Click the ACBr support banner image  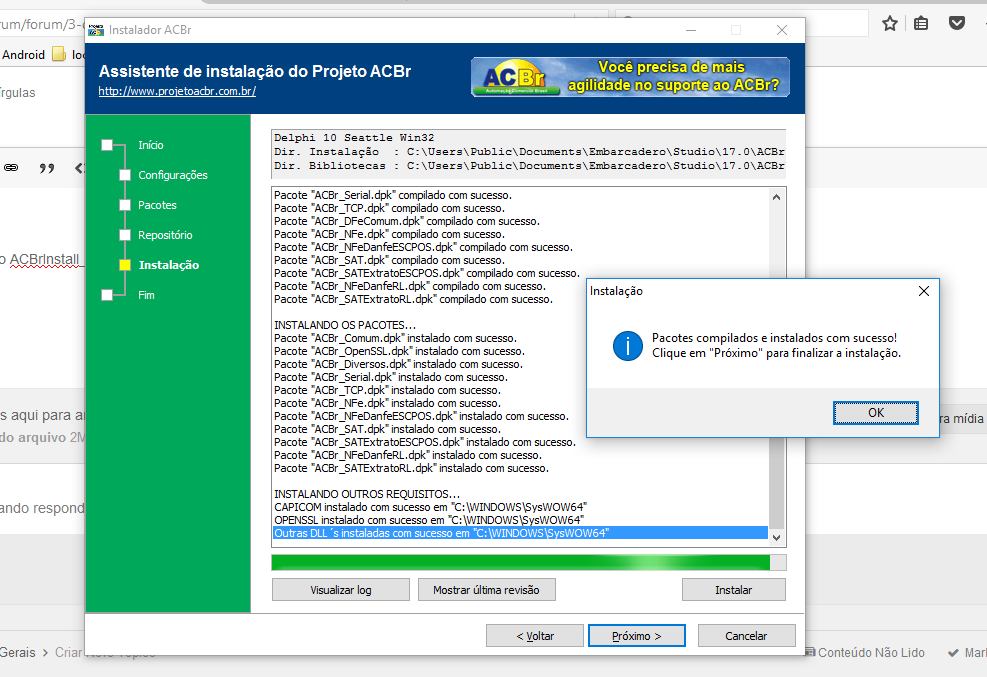630,77
